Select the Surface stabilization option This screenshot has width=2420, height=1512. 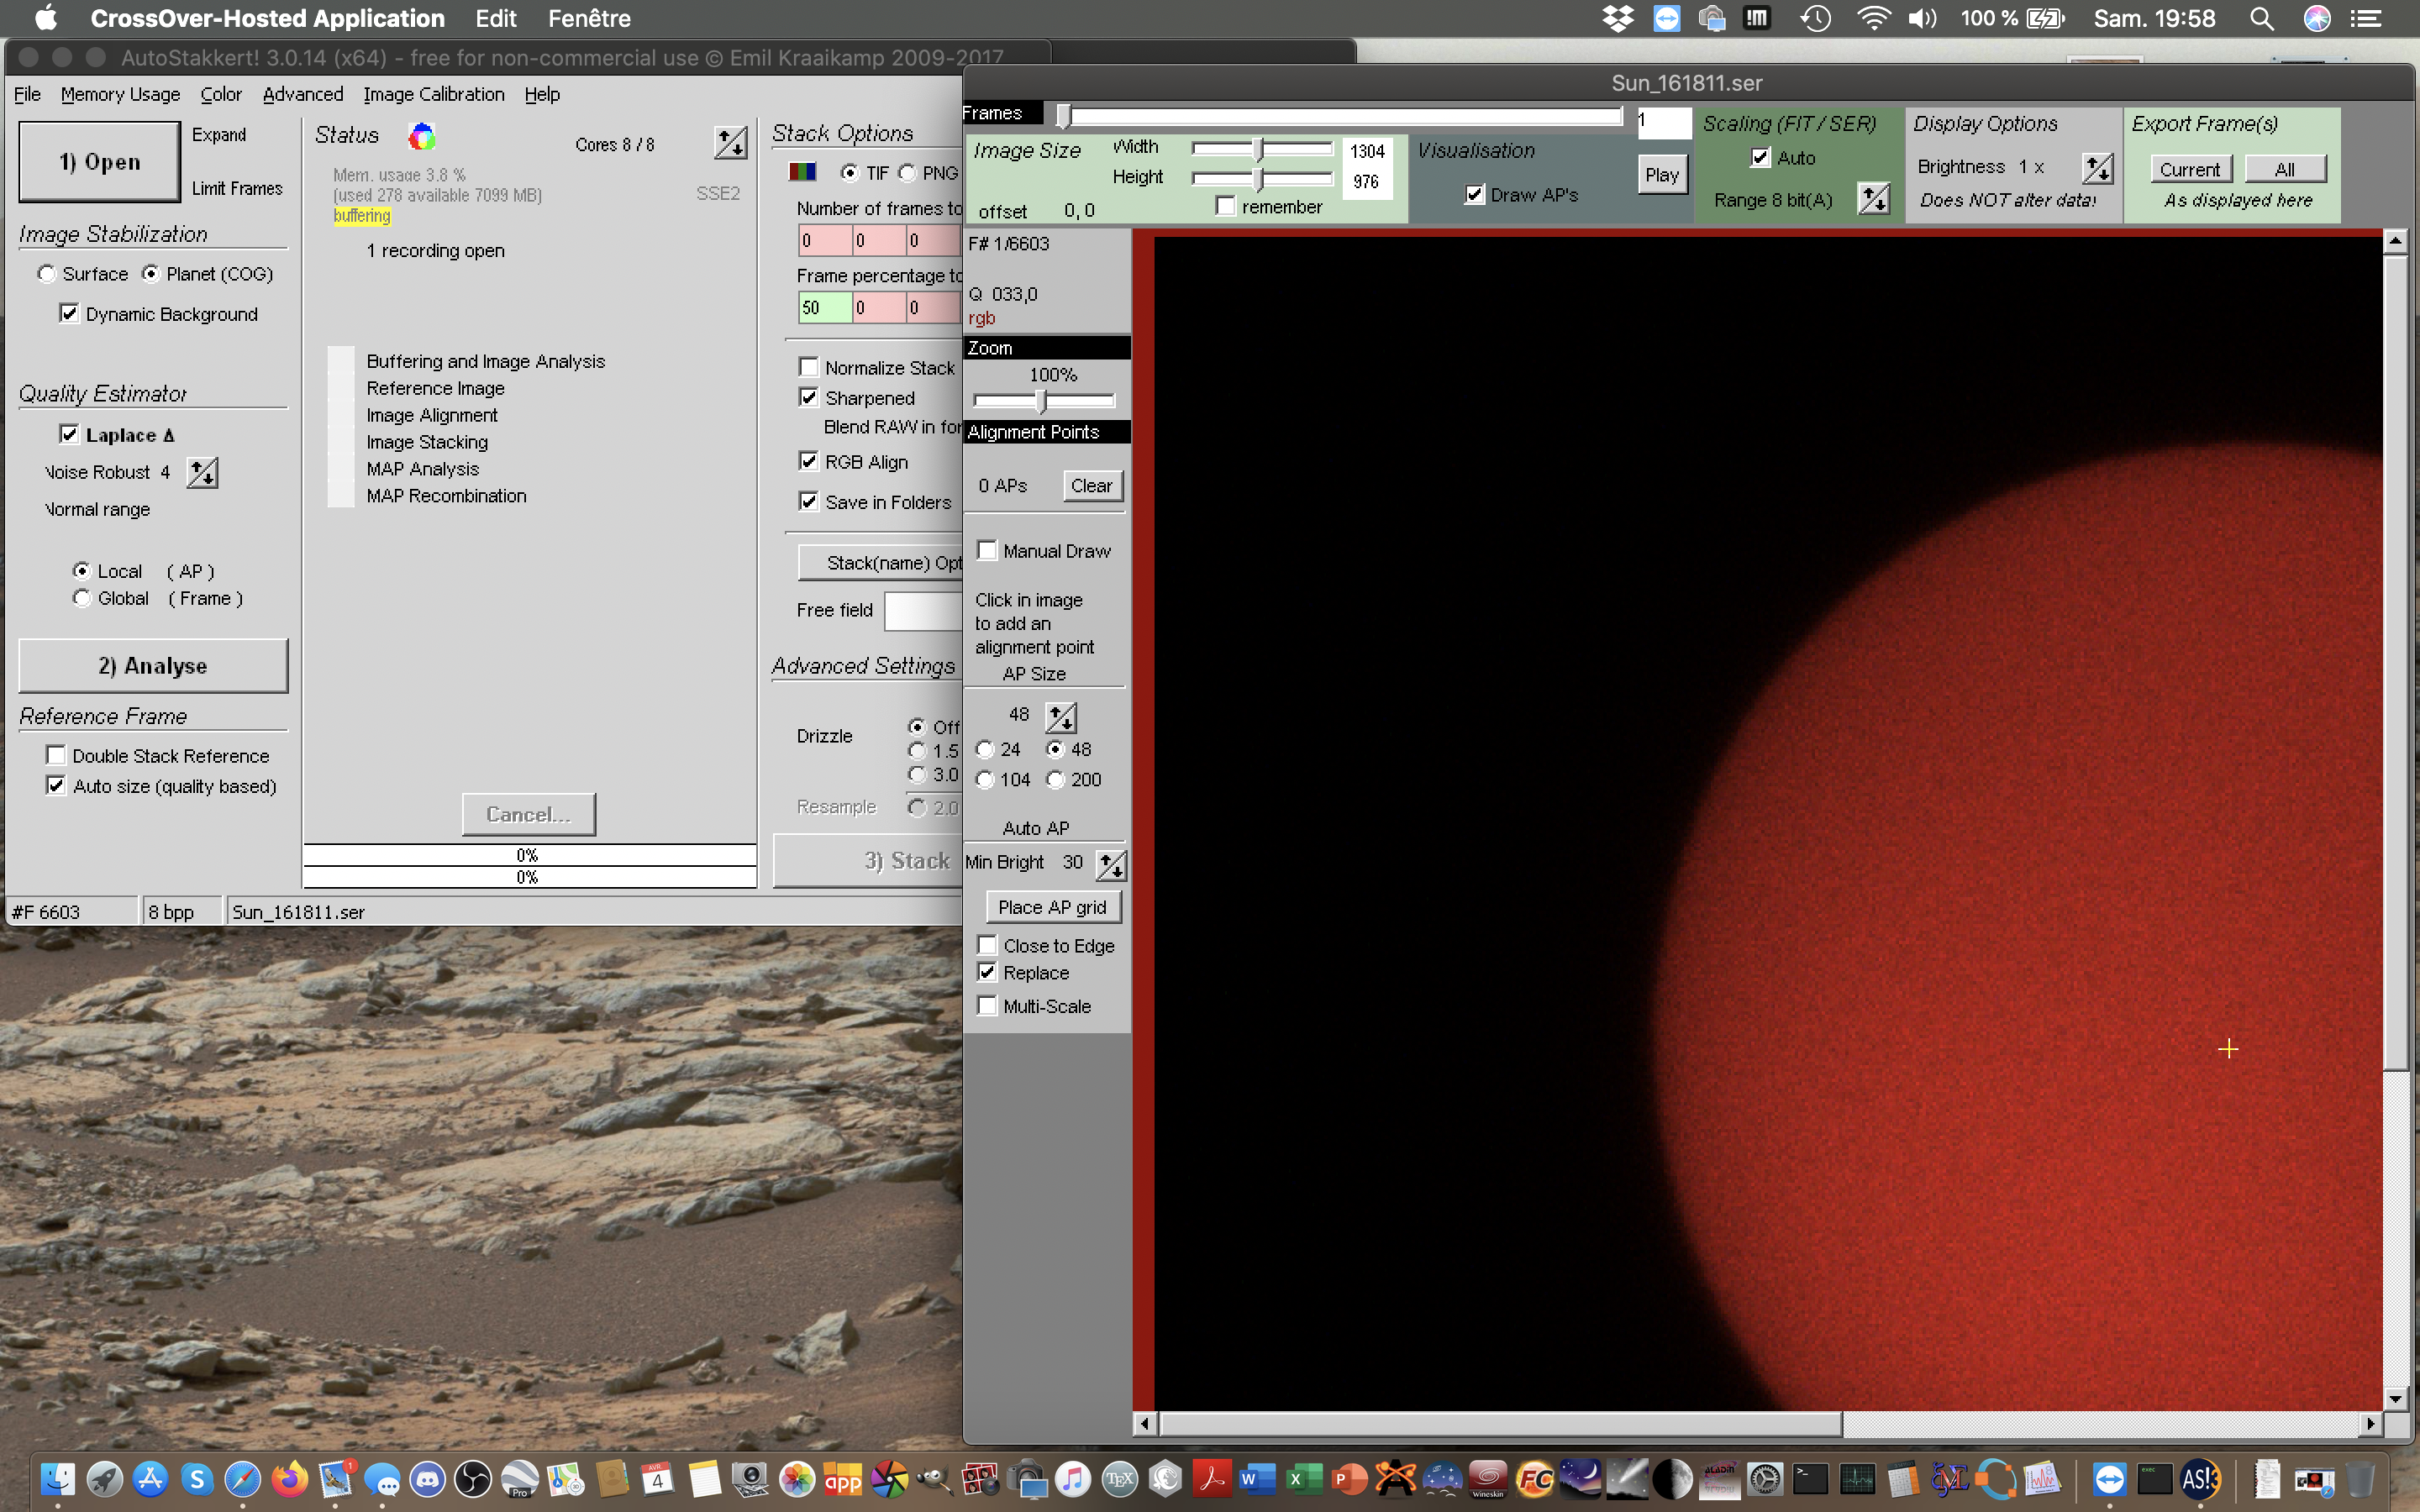[46, 273]
